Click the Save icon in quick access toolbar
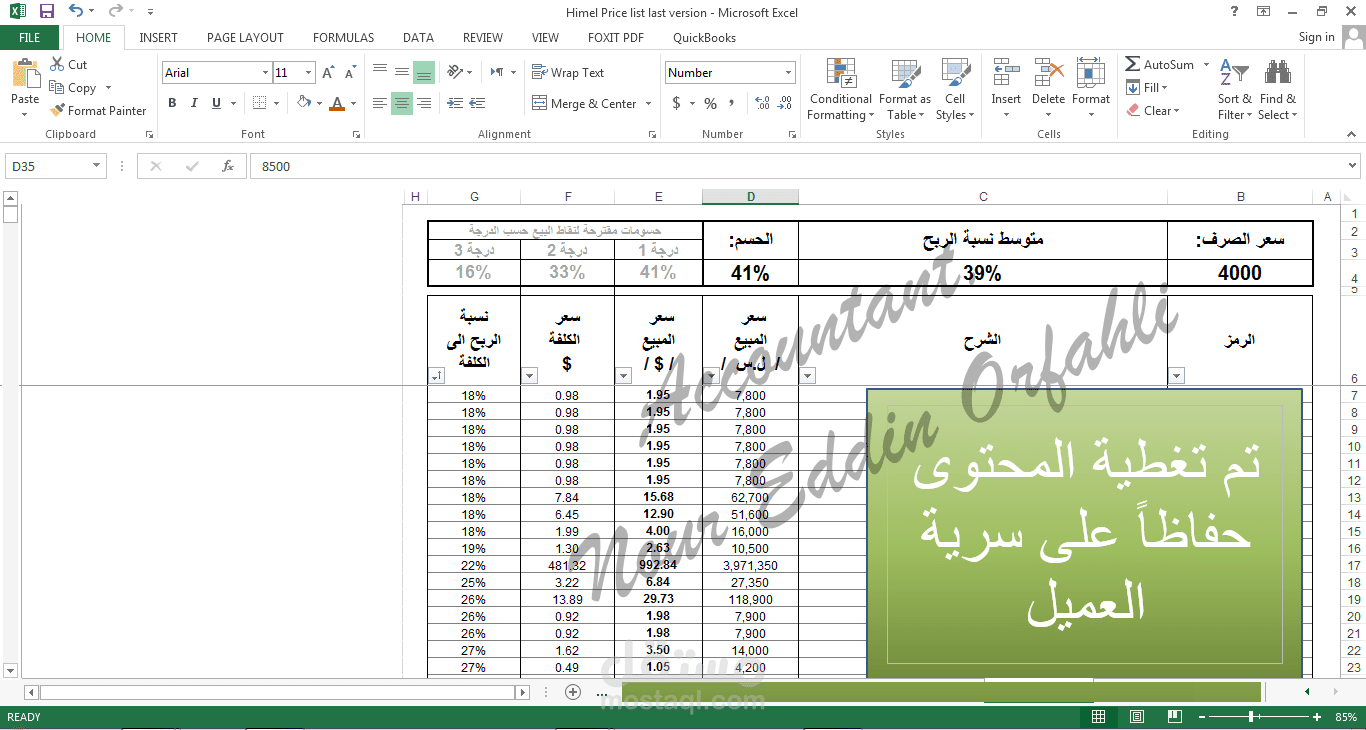 point(47,12)
